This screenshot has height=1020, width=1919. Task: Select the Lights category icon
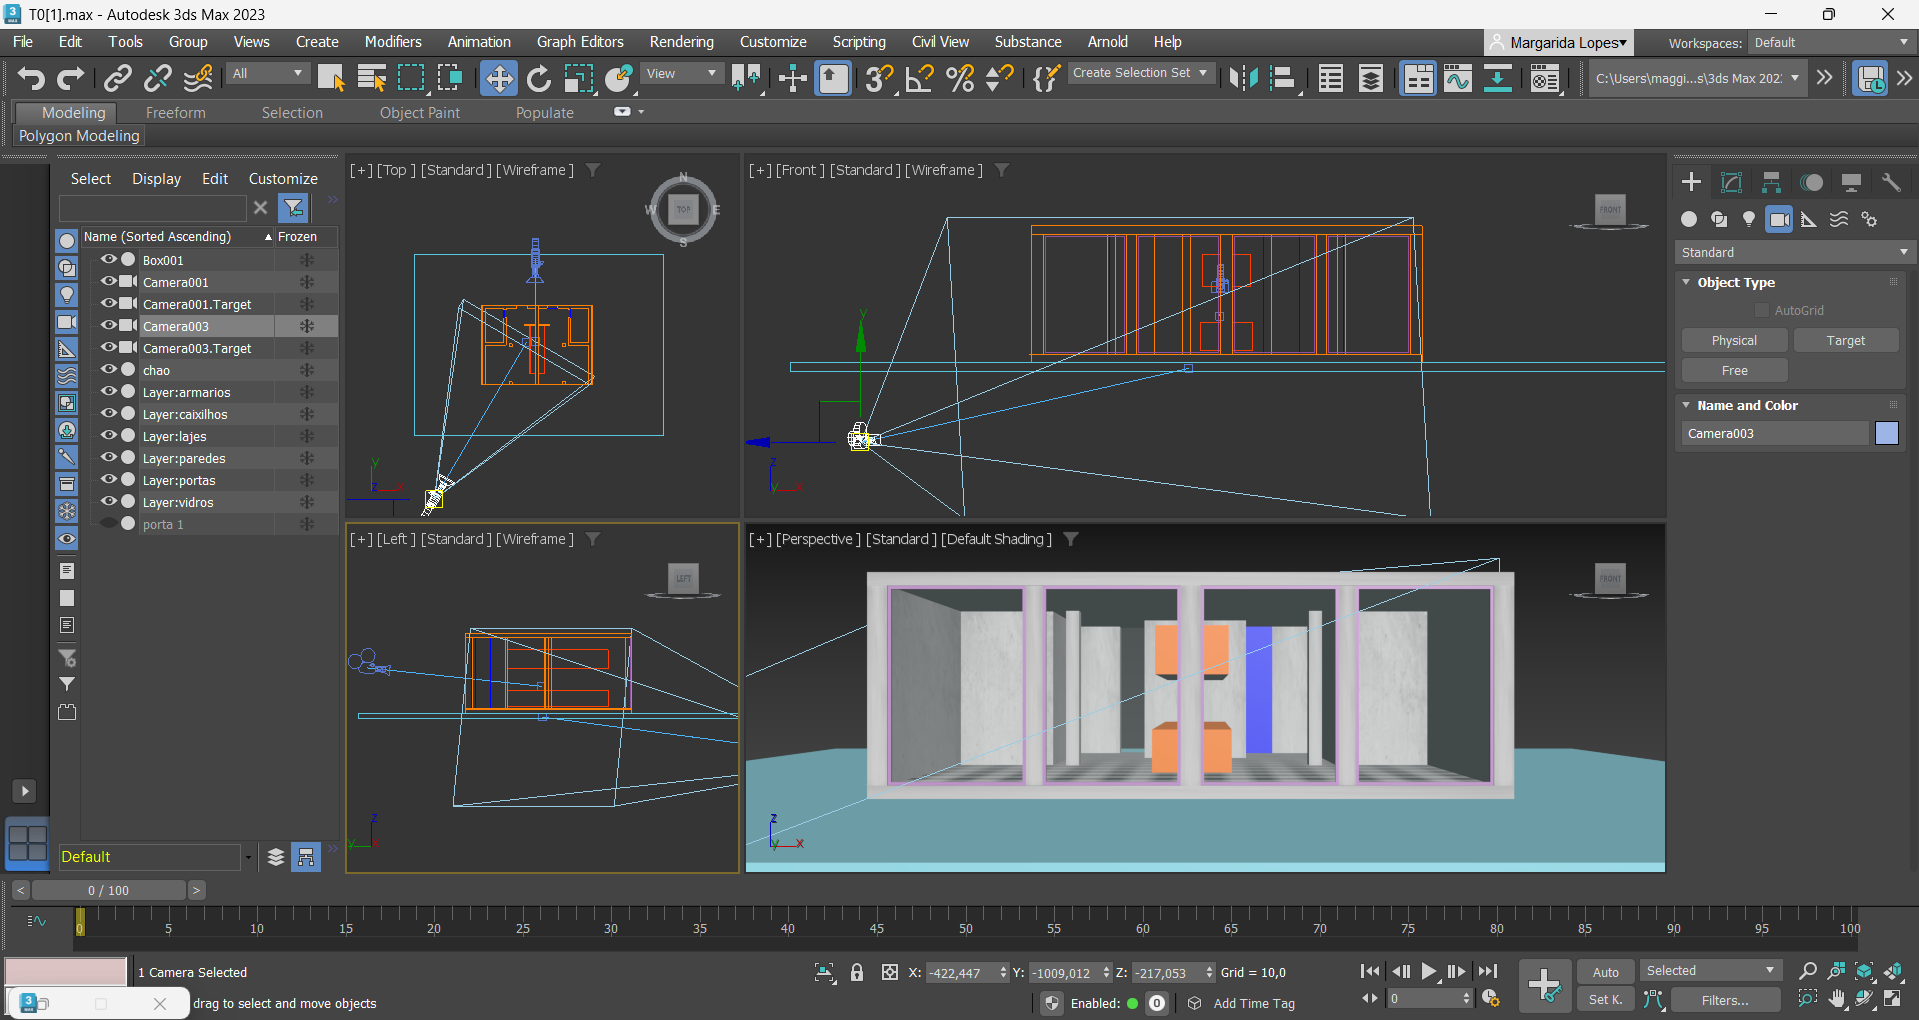(x=1748, y=219)
